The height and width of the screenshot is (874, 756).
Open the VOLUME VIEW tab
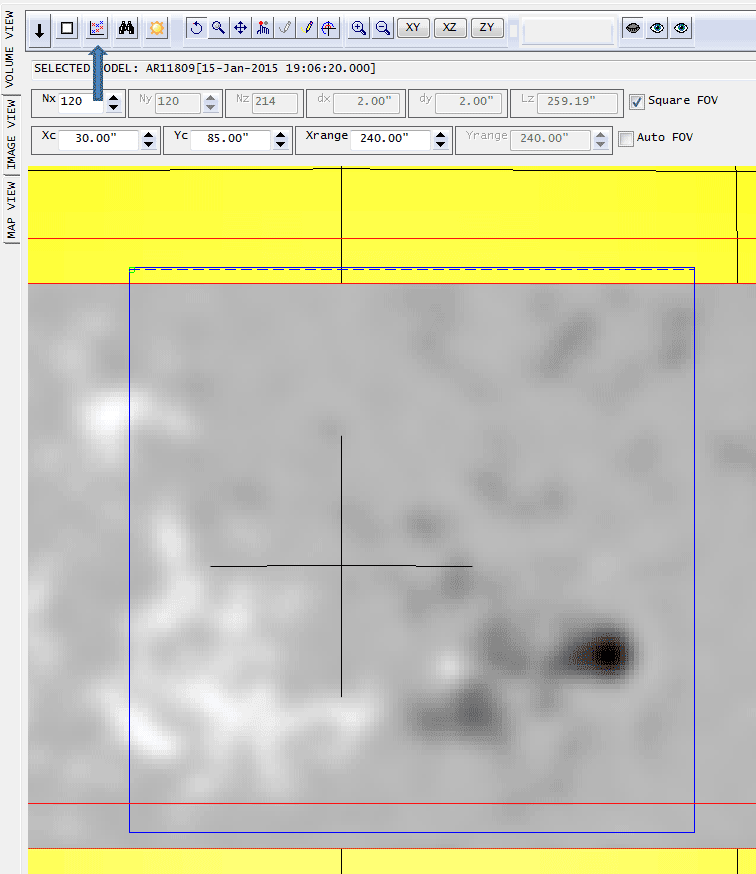pos(10,49)
